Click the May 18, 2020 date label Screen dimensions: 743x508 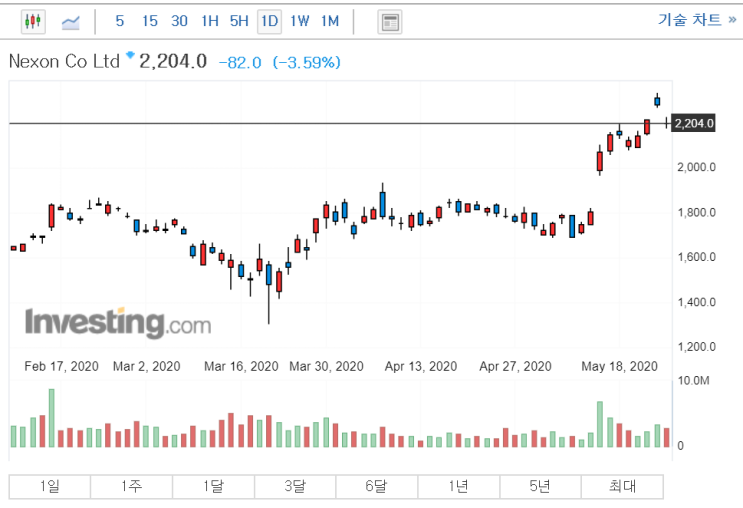620,366
